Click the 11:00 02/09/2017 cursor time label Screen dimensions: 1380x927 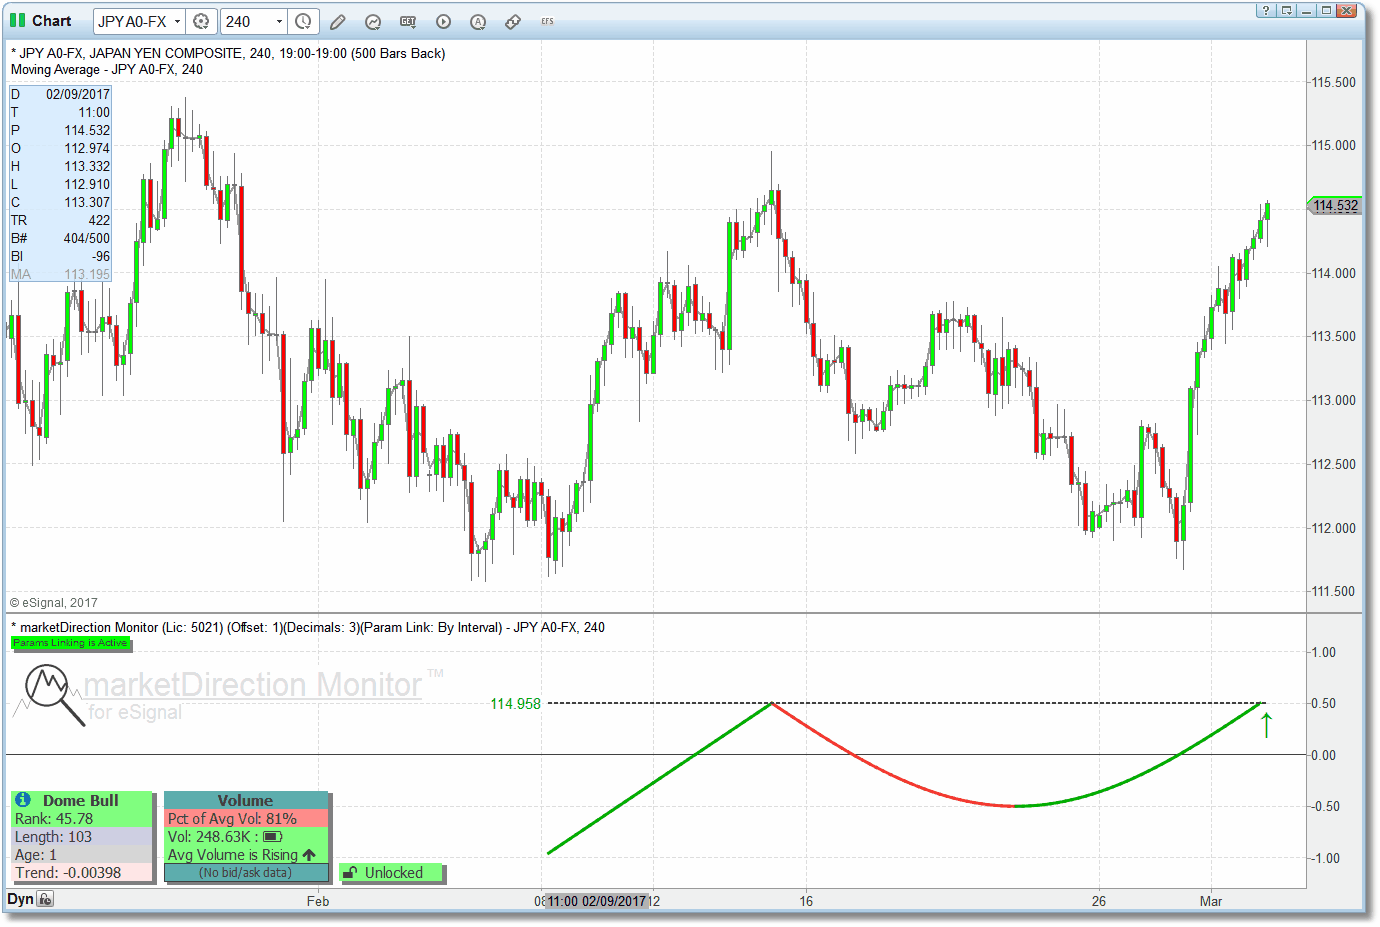[x=597, y=901]
